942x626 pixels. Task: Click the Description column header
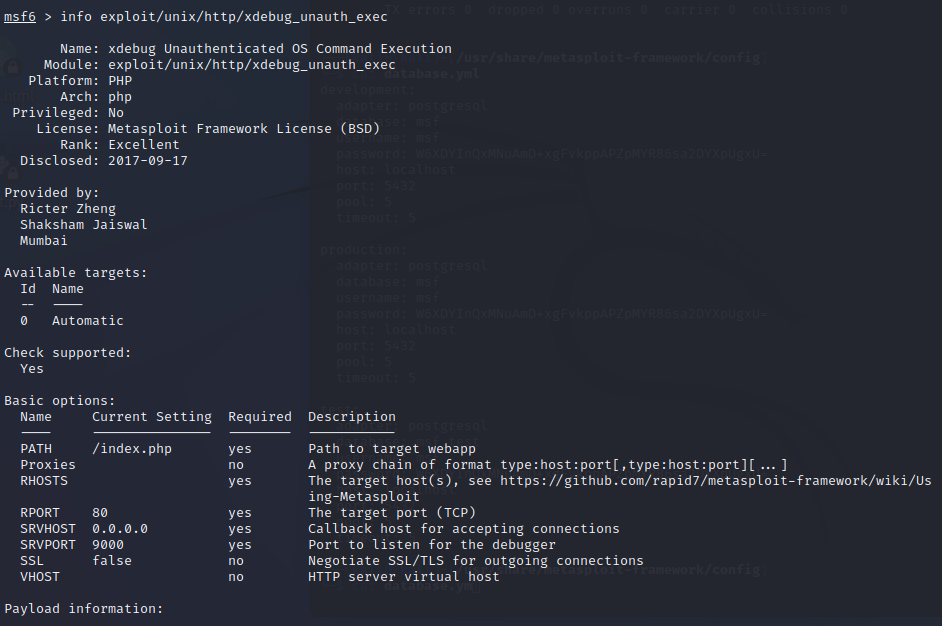click(x=352, y=417)
